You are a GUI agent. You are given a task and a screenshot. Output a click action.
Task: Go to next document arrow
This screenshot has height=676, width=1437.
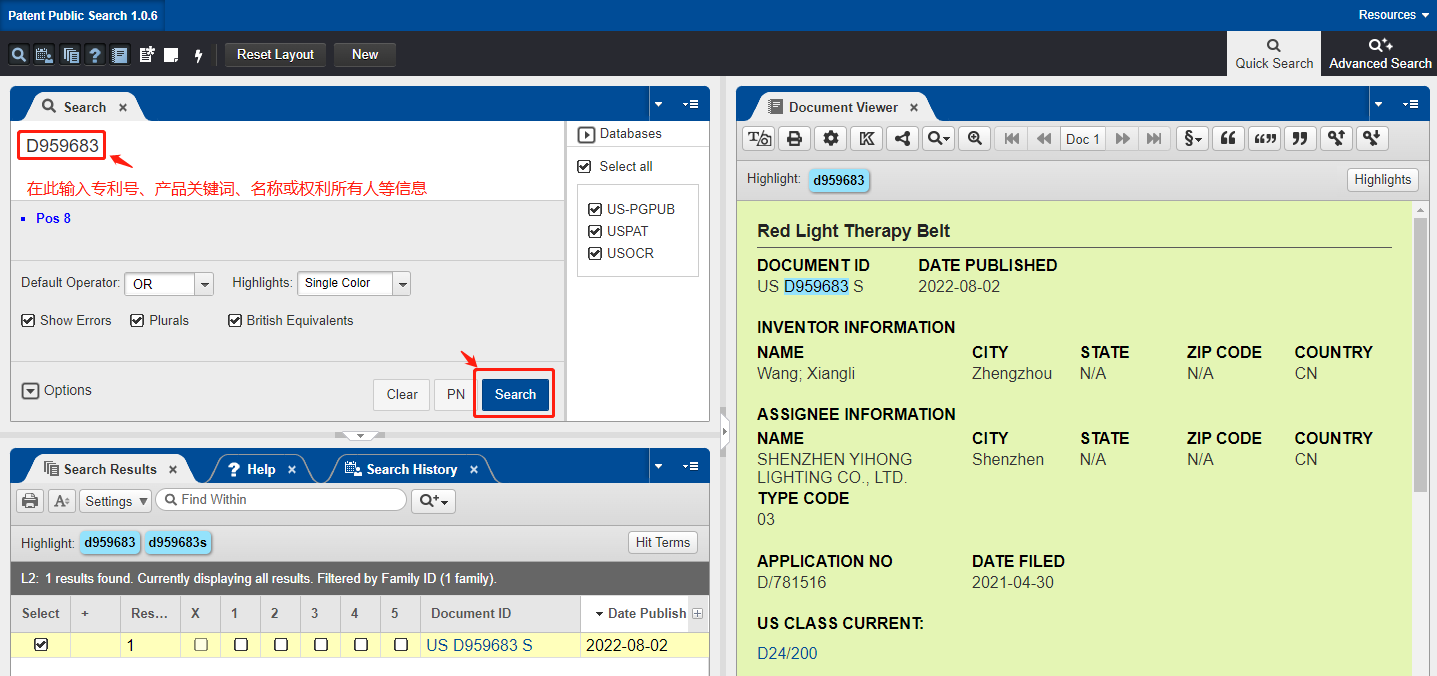pos(1123,139)
